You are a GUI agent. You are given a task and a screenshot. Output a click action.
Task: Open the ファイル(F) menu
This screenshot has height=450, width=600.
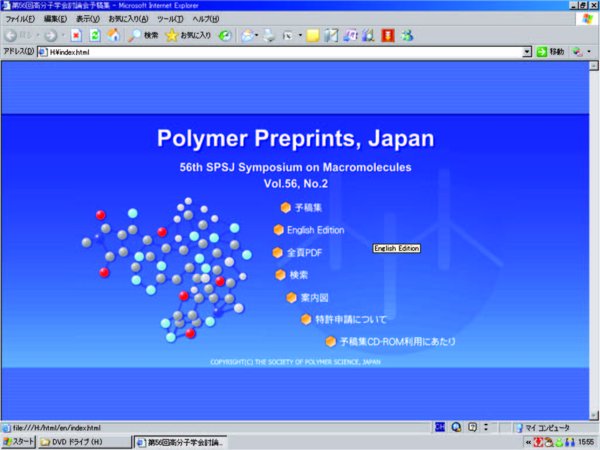(x=20, y=19)
